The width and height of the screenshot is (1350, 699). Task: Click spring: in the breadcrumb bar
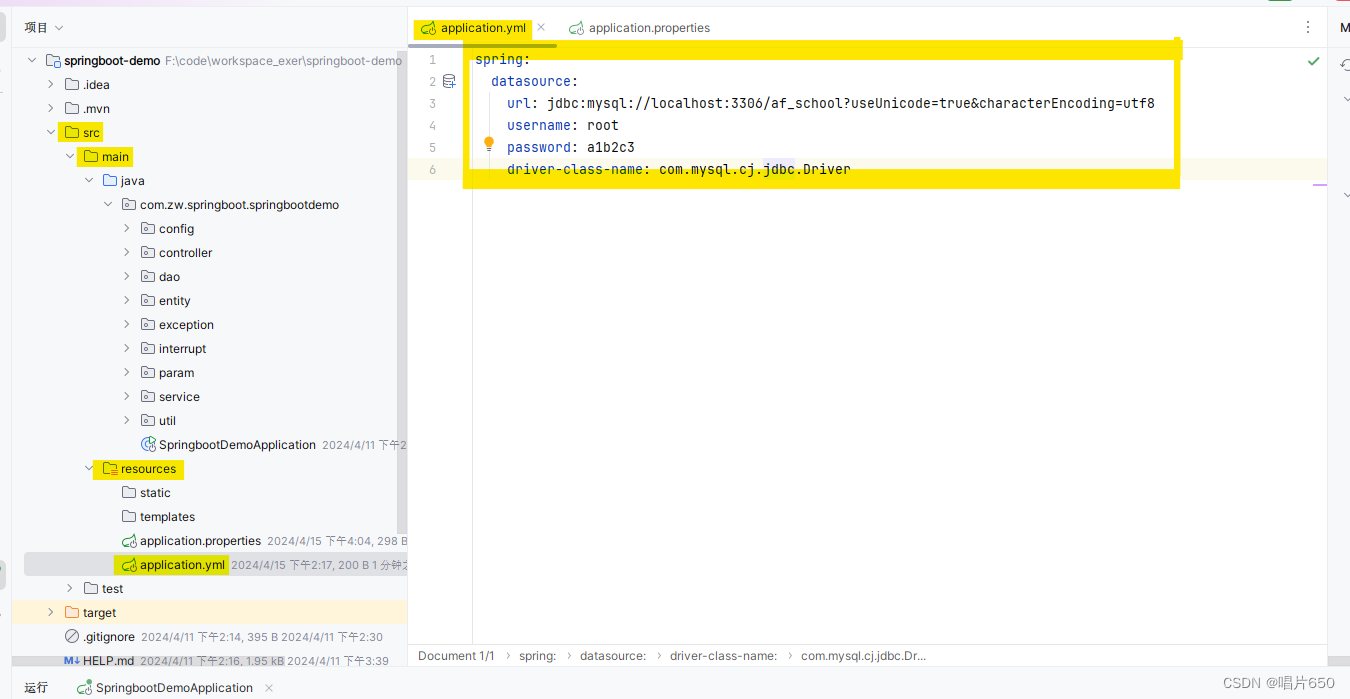[537, 656]
